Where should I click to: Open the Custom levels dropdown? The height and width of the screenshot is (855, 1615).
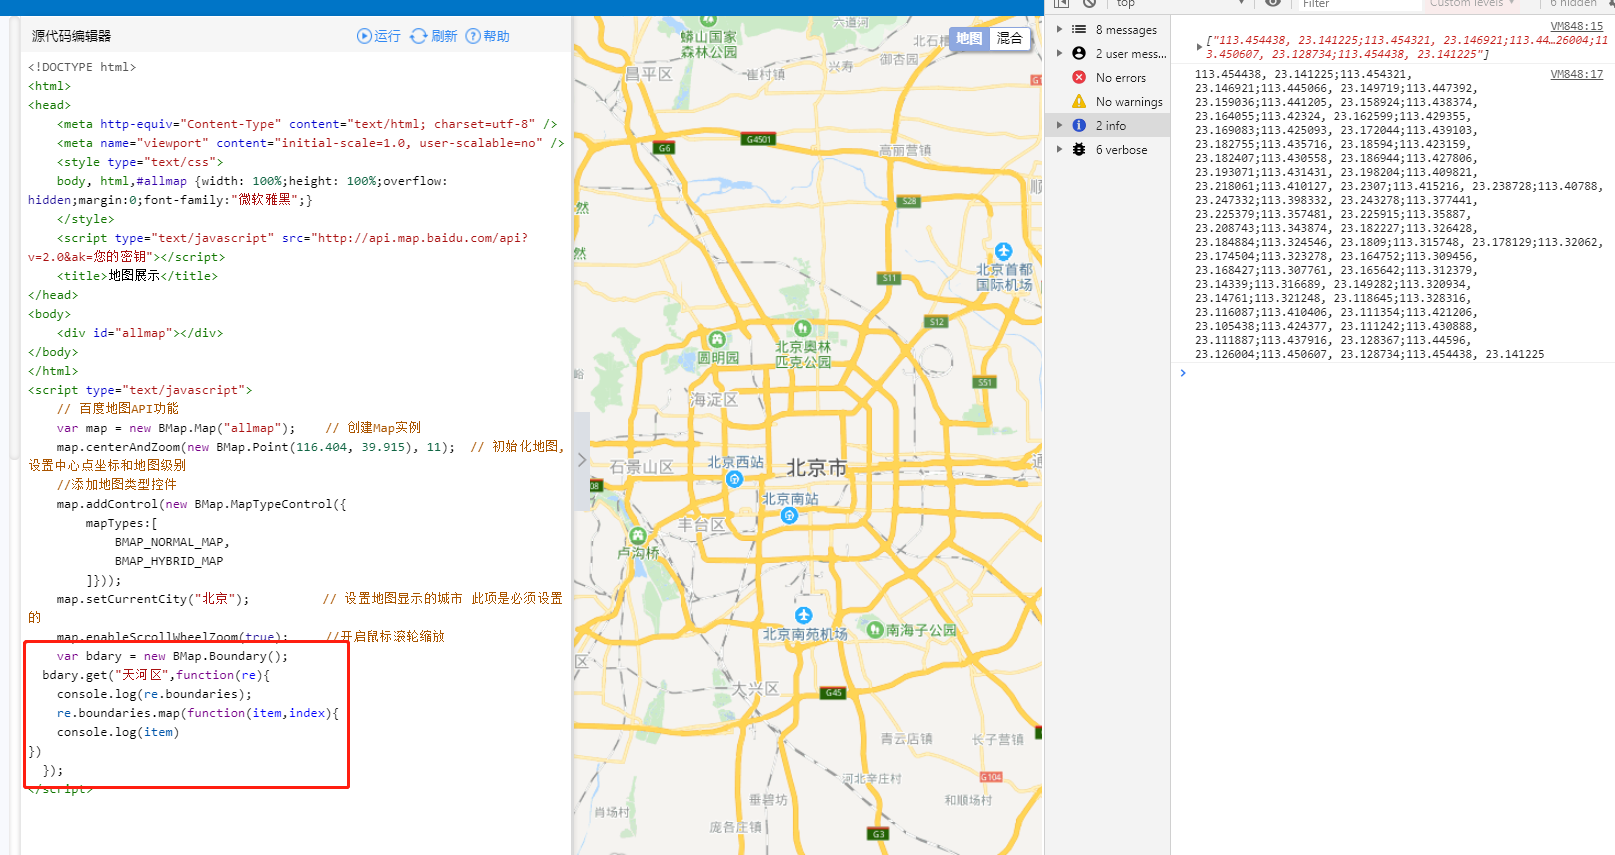click(x=1472, y=3)
